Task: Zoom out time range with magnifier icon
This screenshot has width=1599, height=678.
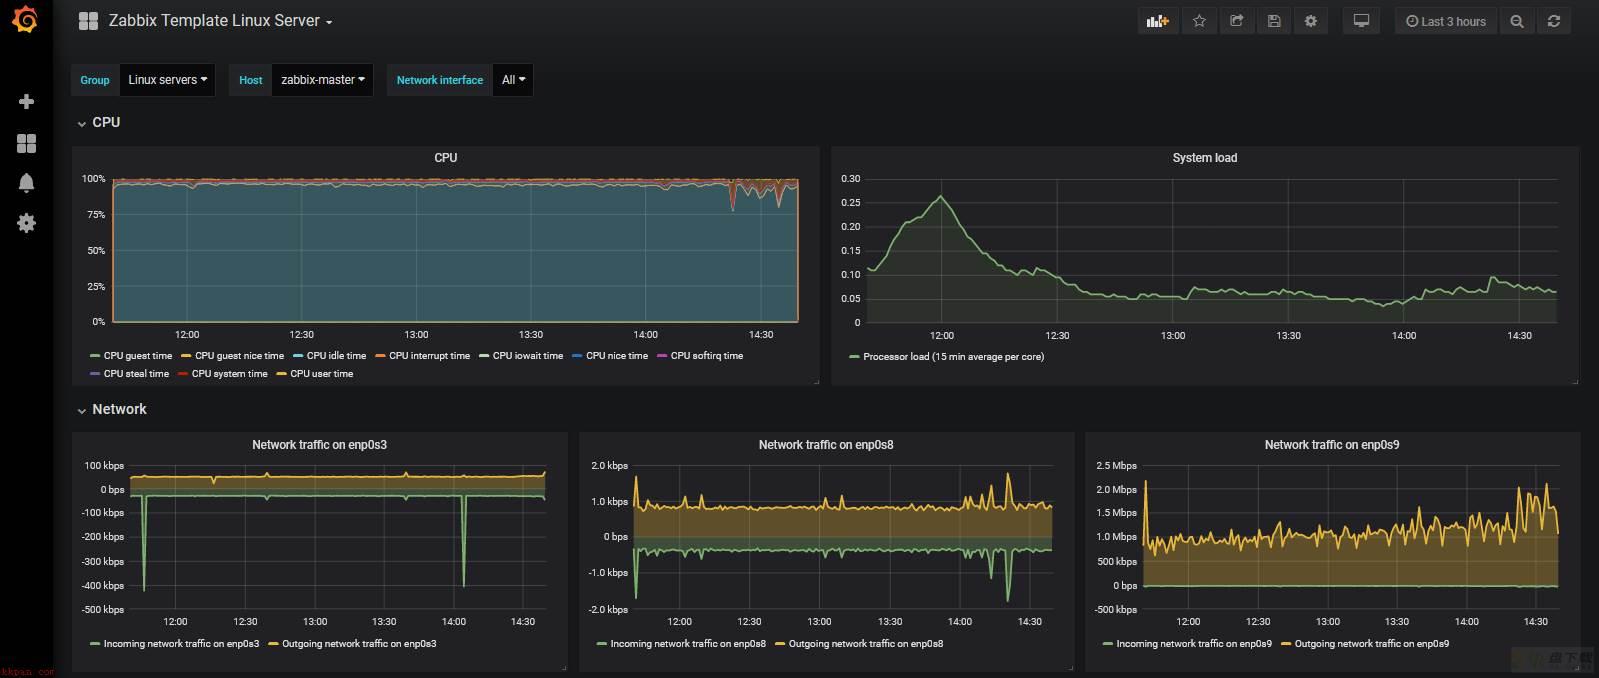Action: coord(1517,21)
